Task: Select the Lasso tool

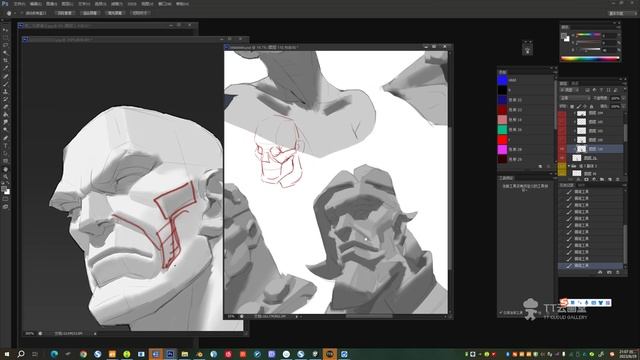Action: (5, 45)
